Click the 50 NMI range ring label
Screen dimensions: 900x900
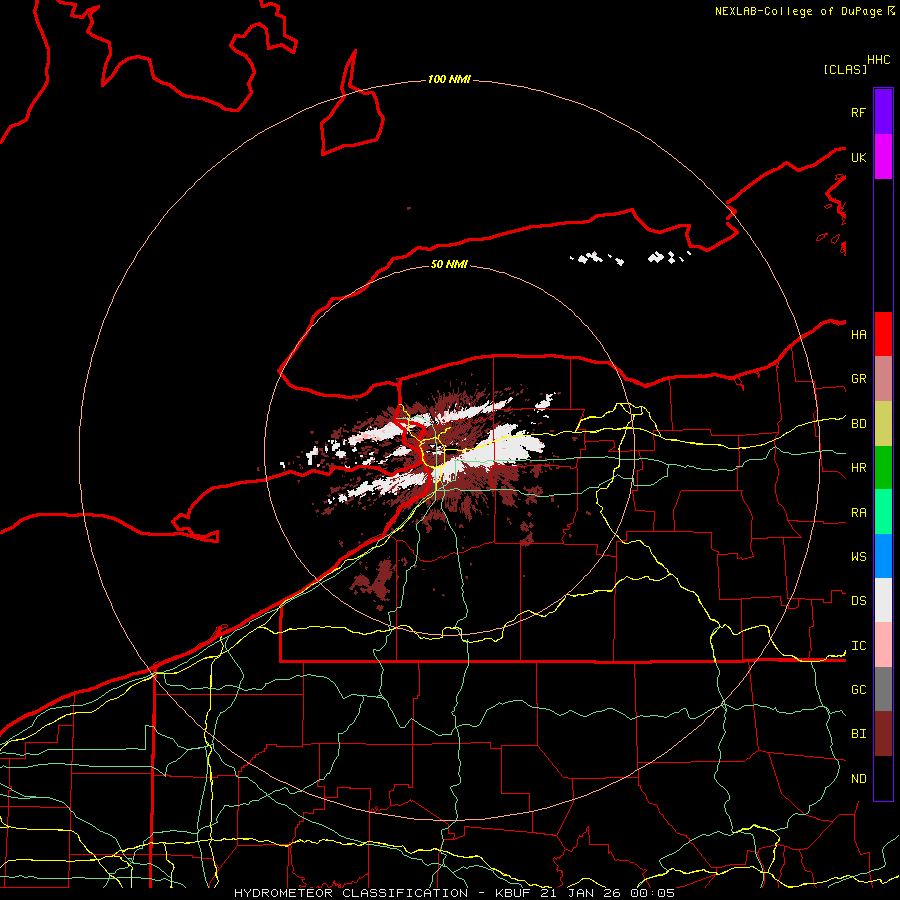(x=449, y=264)
